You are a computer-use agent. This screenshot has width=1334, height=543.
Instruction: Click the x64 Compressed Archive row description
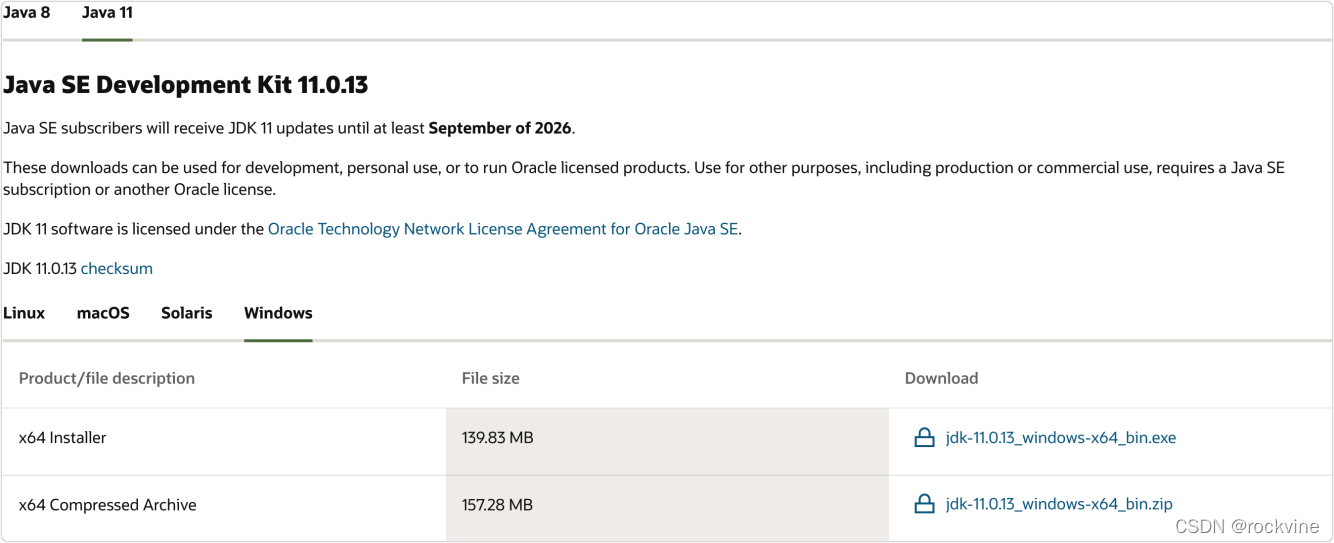coord(108,505)
